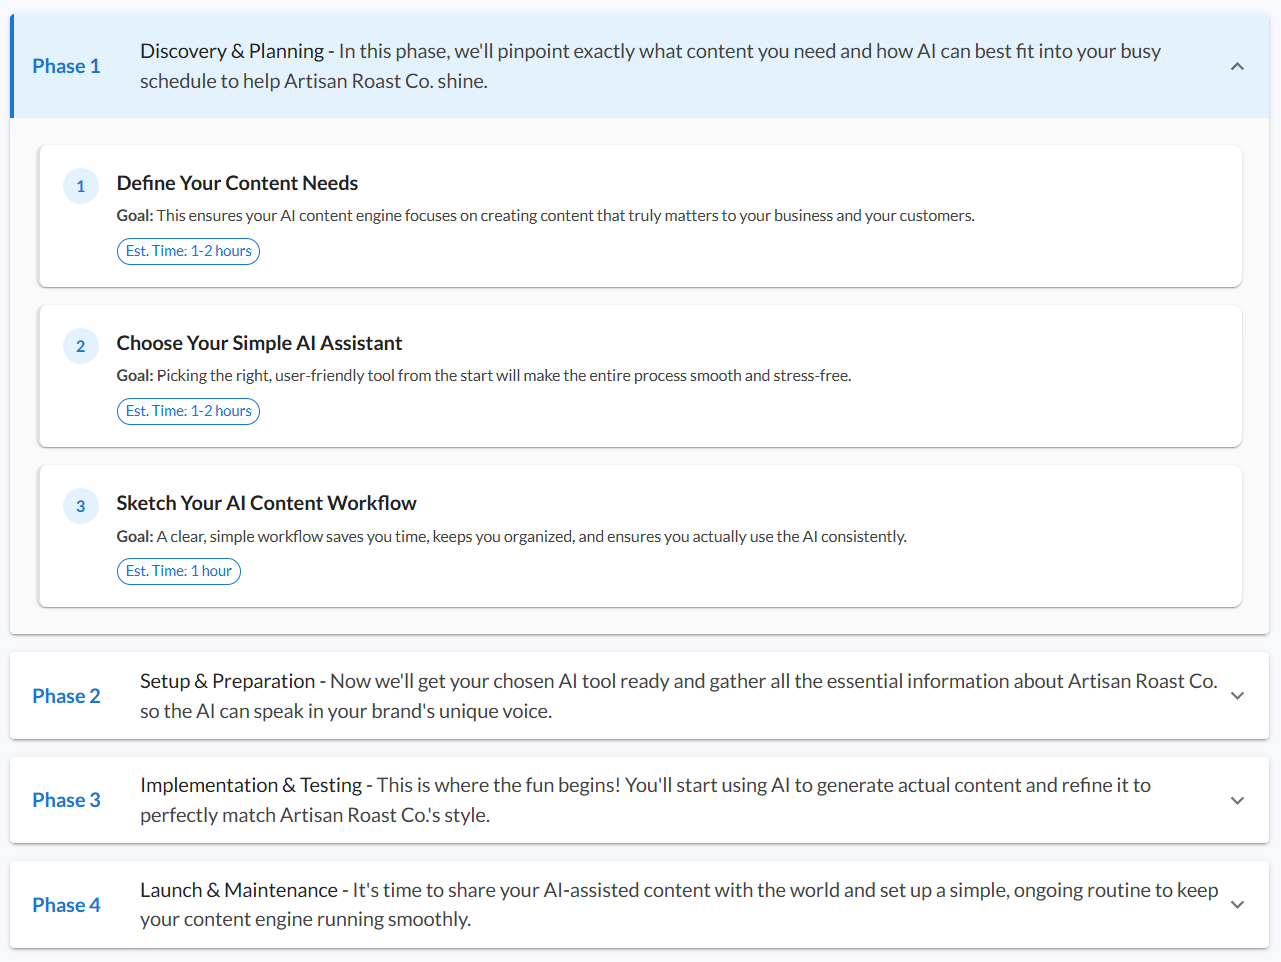Click the Est. Time 1-2 hours badge under step 1
1281x962 pixels.
(x=188, y=251)
